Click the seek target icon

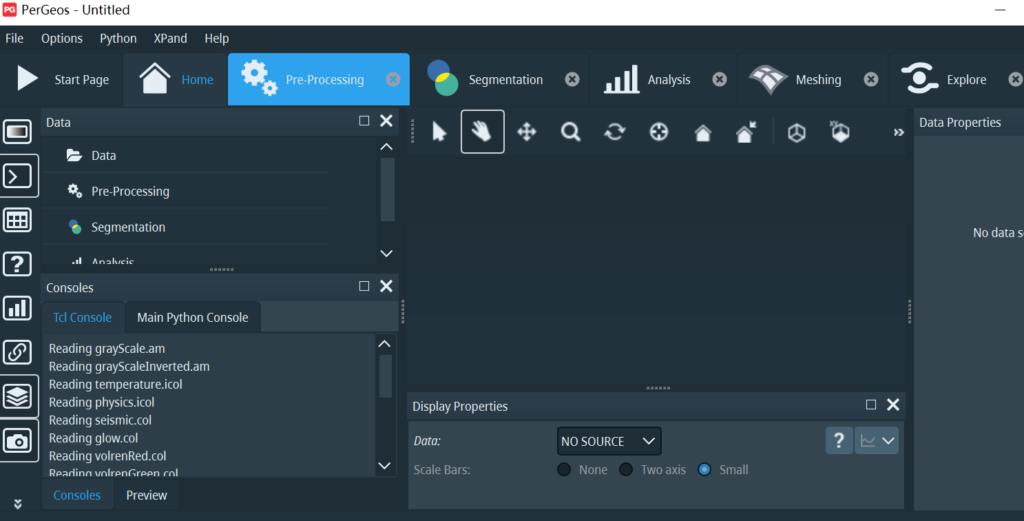pos(659,132)
